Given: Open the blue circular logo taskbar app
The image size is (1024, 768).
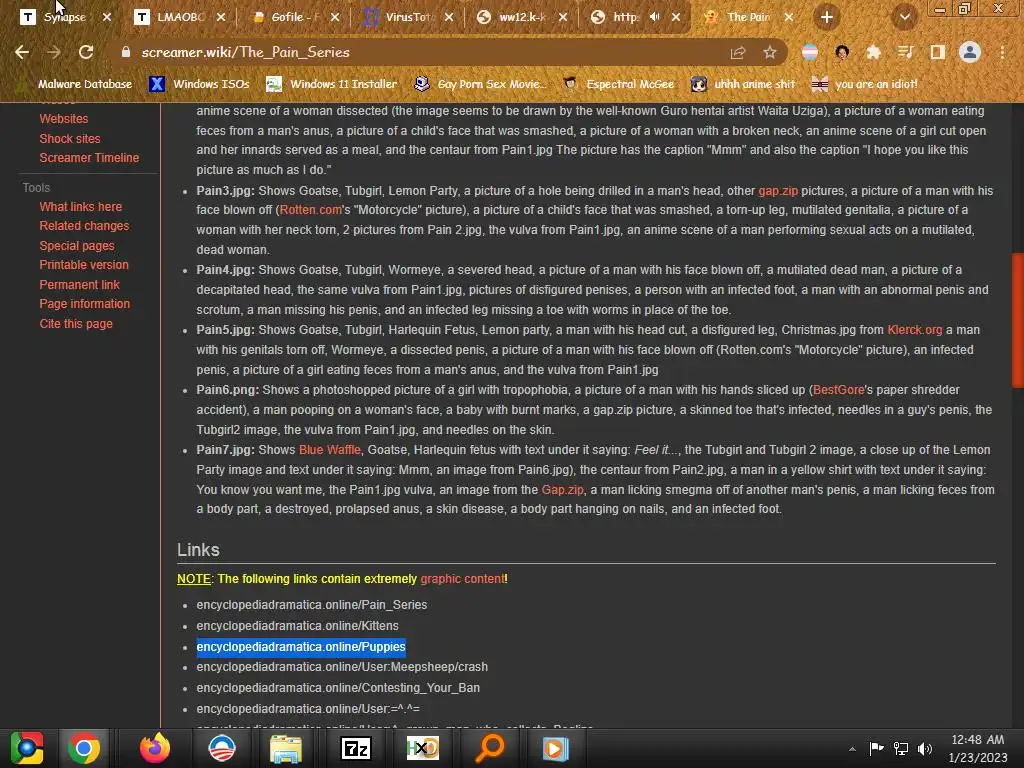Looking at the screenshot, I should tap(221, 748).
